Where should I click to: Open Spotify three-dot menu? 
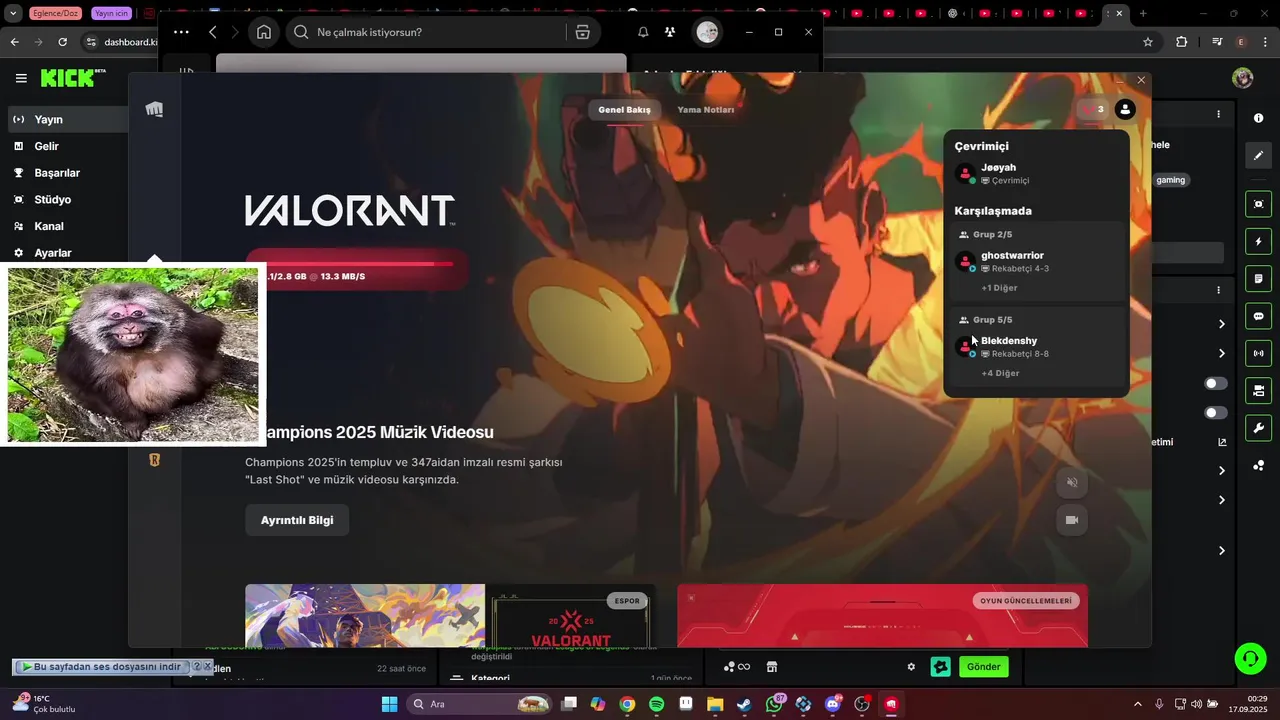click(x=181, y=32)
